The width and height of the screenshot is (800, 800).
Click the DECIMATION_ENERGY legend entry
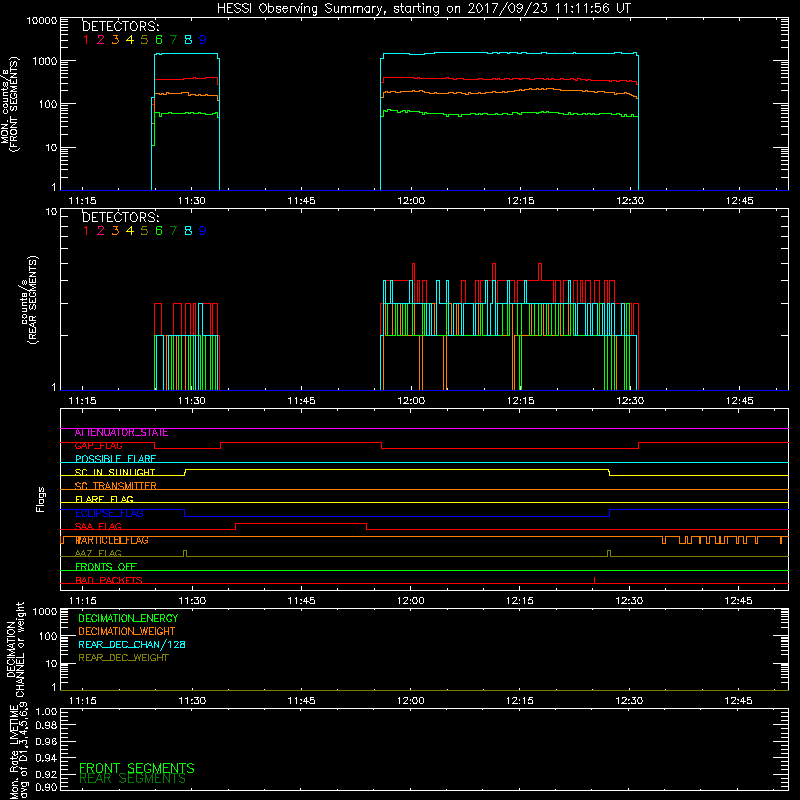[x=128, y=618]
